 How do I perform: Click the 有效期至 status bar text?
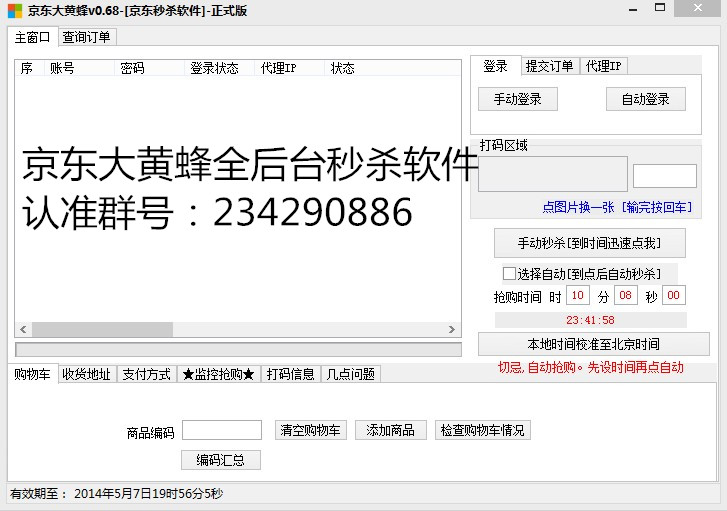click(x=116, y=493)
